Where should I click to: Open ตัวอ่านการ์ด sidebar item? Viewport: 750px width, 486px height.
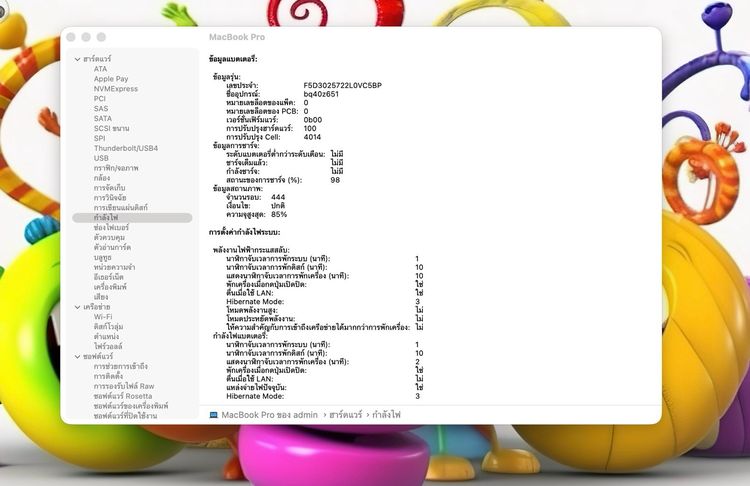tap(112, 247)
